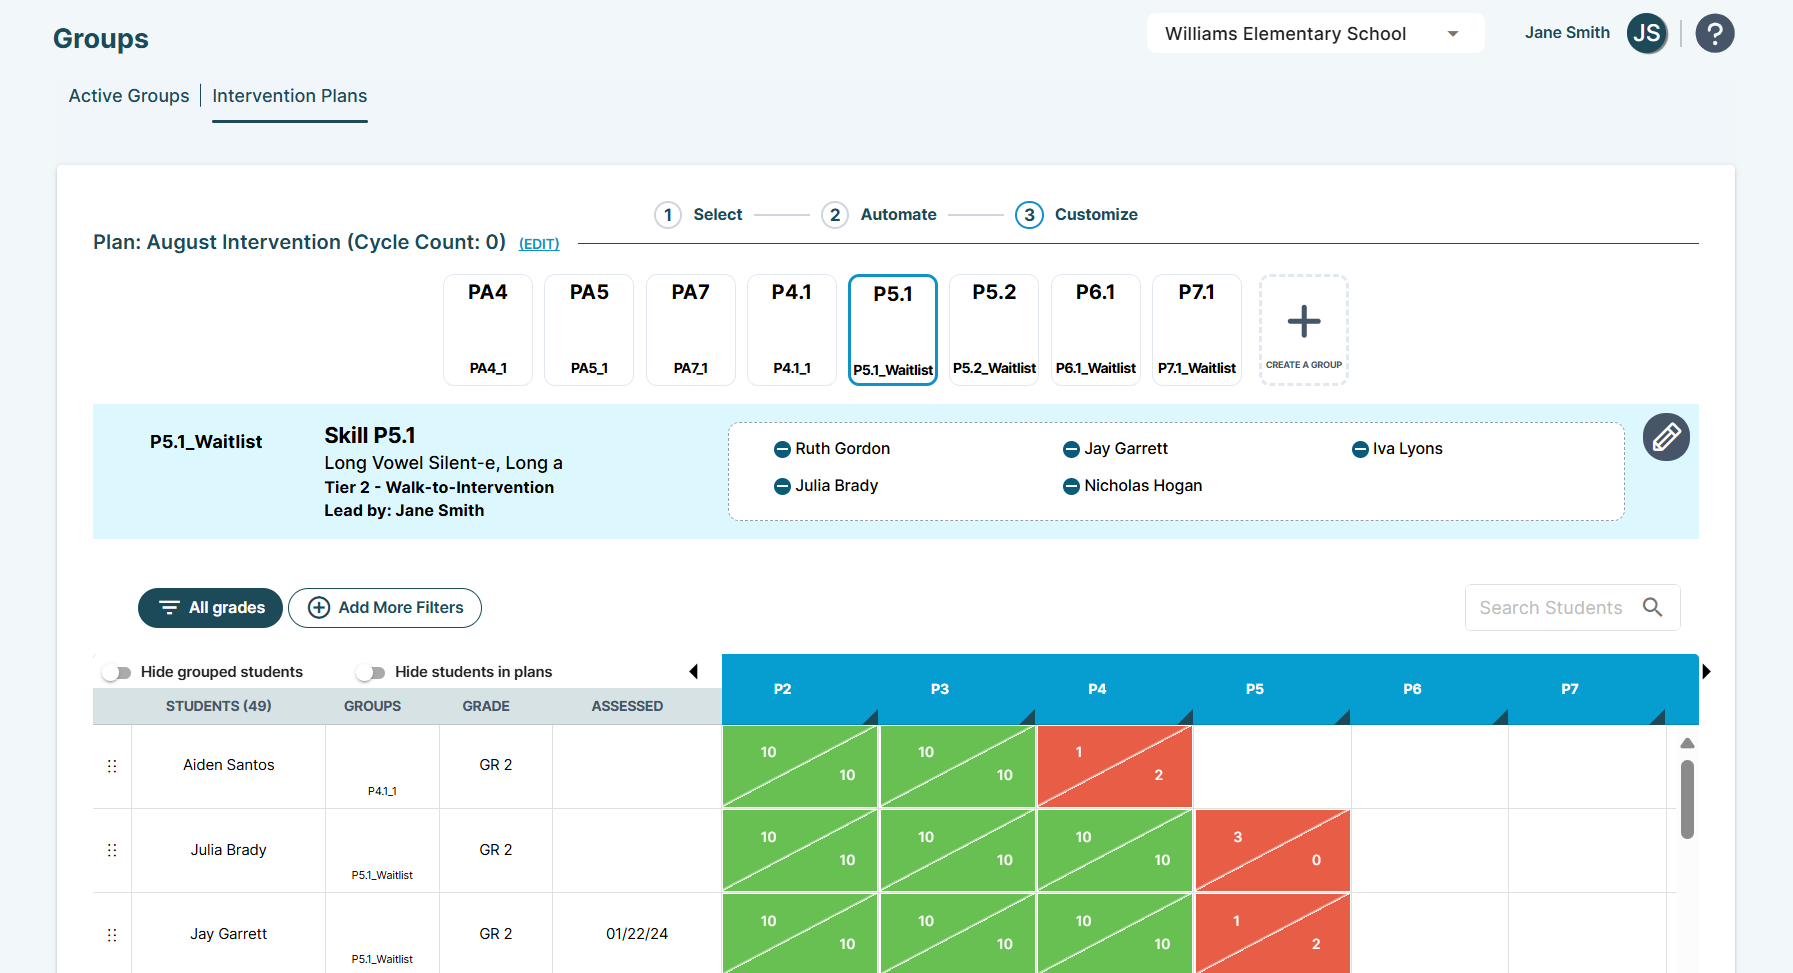Expand the P2 column corner triangle
Viewport: 1793px width, 973px height.
coord(870,717)
